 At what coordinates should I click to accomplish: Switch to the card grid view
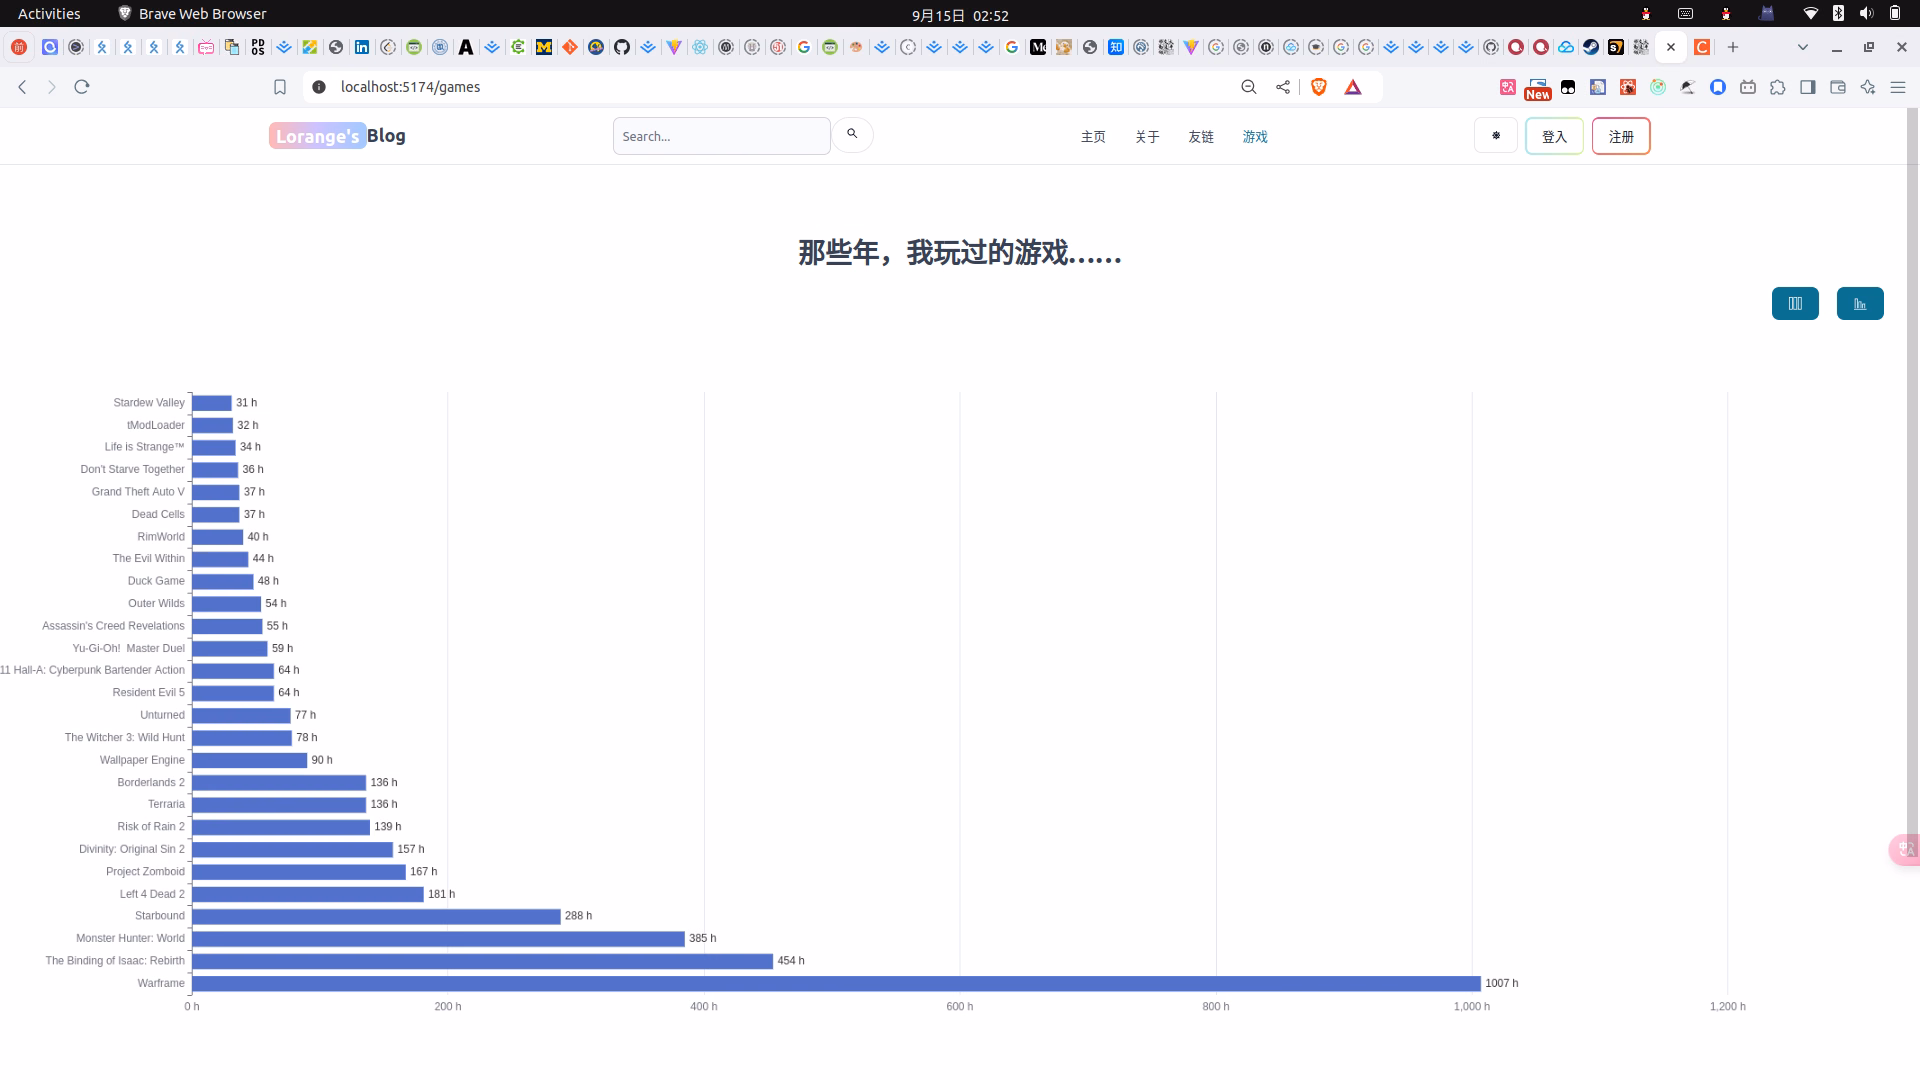pyautogui.click(x=1795, y=304)
